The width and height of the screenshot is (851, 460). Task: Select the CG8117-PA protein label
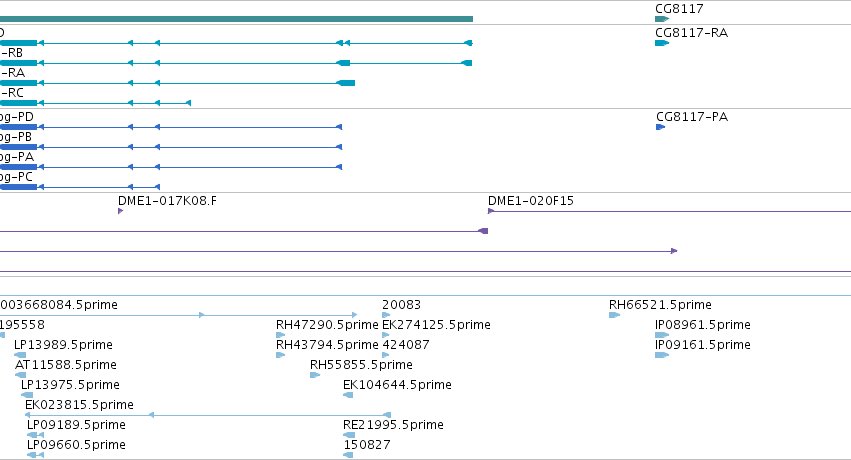click(692, 117)
